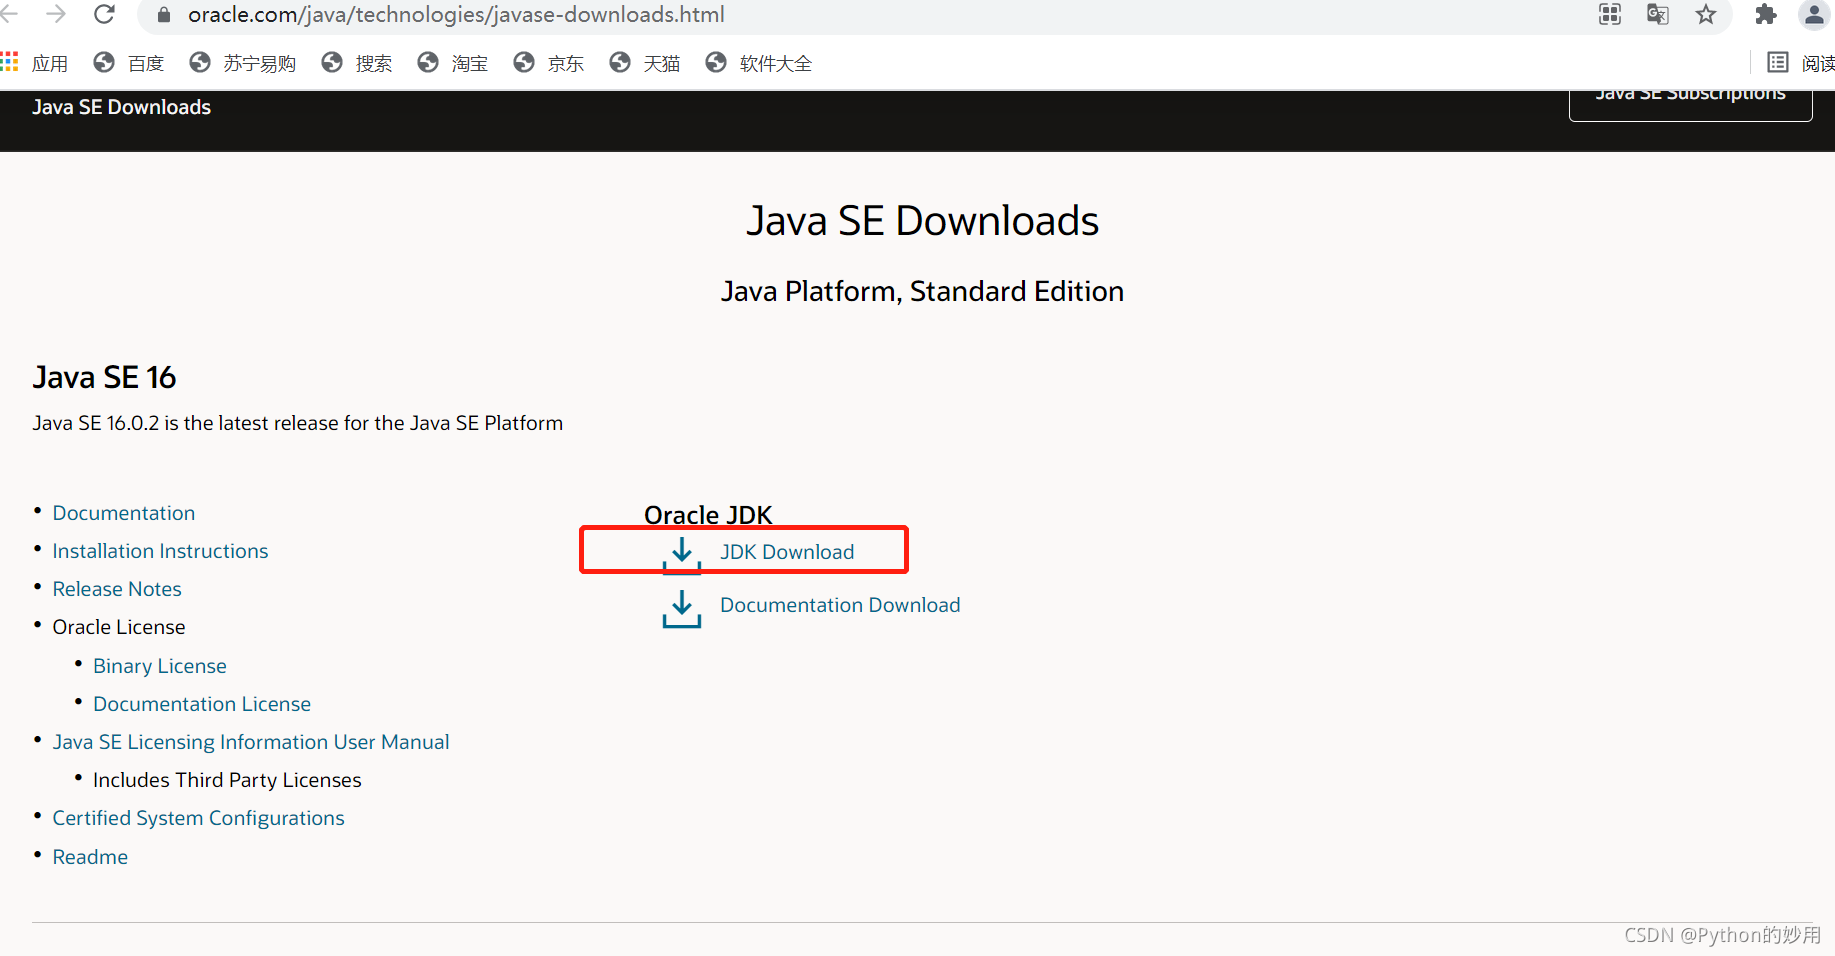Bookmark this page with the star icon
1835x956 pixels.
(1706, 14)
